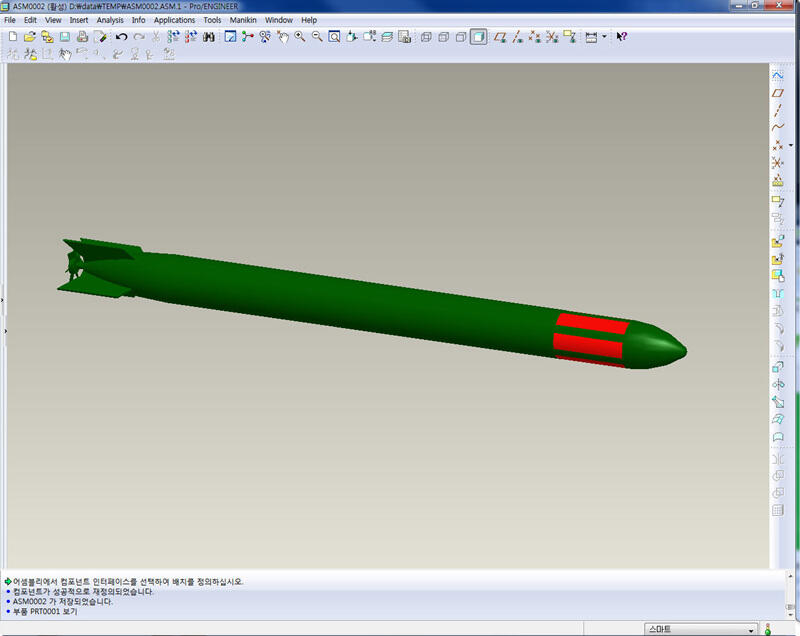
Task: Select the Zoom Out magnifier
Action: [x=317, y=37]
